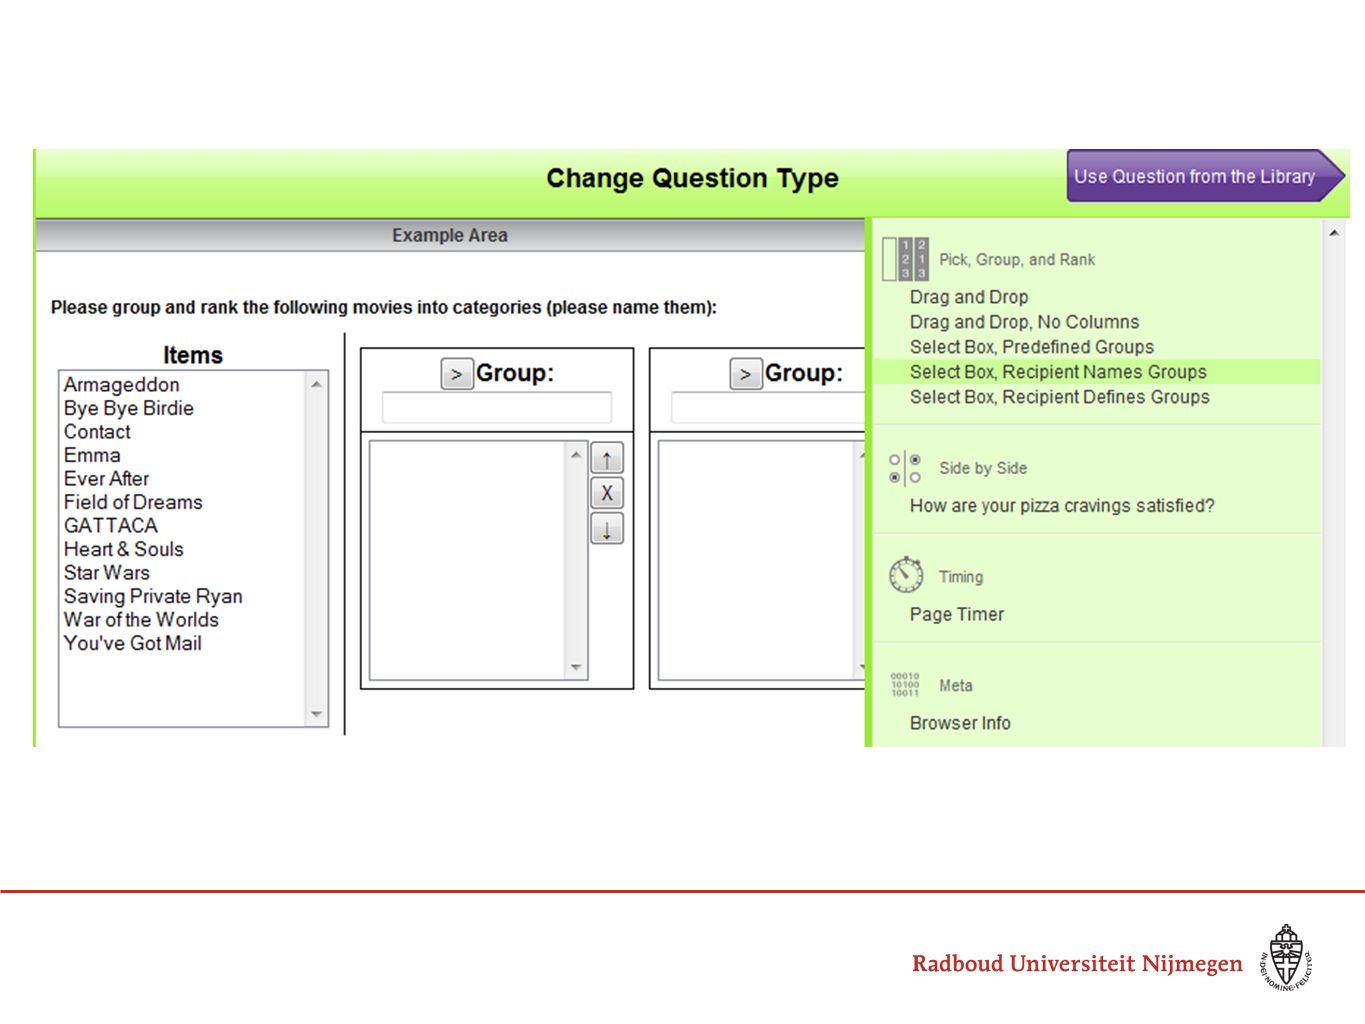The height and width of the screenshot is (1024, 1365).
Task: Select You've Got Mail in Items list
Action: [133, 643]
